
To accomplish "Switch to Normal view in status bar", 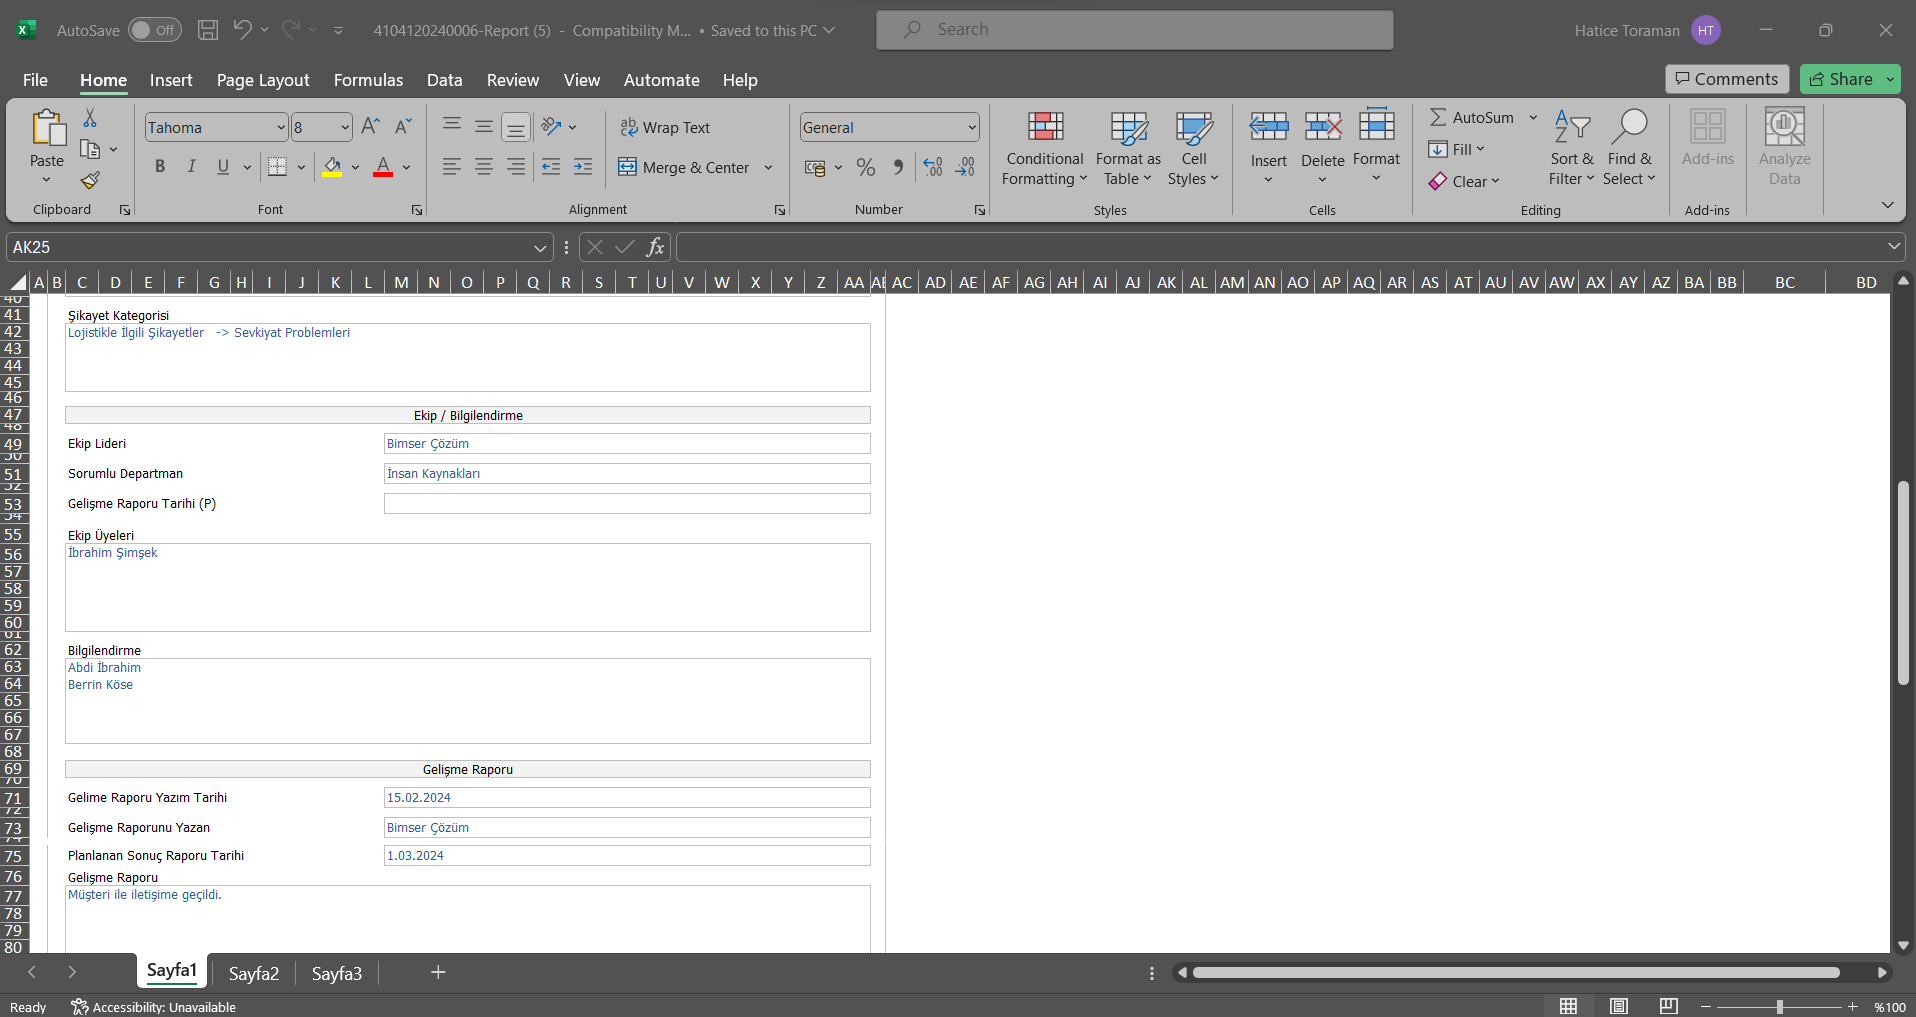I will (1569, 1006).
